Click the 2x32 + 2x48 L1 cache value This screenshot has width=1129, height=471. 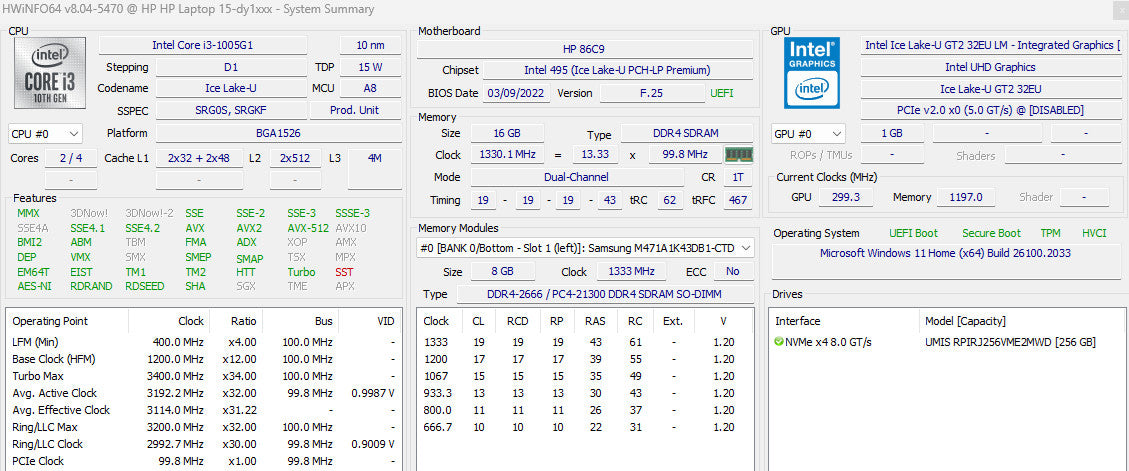(199, 158)
